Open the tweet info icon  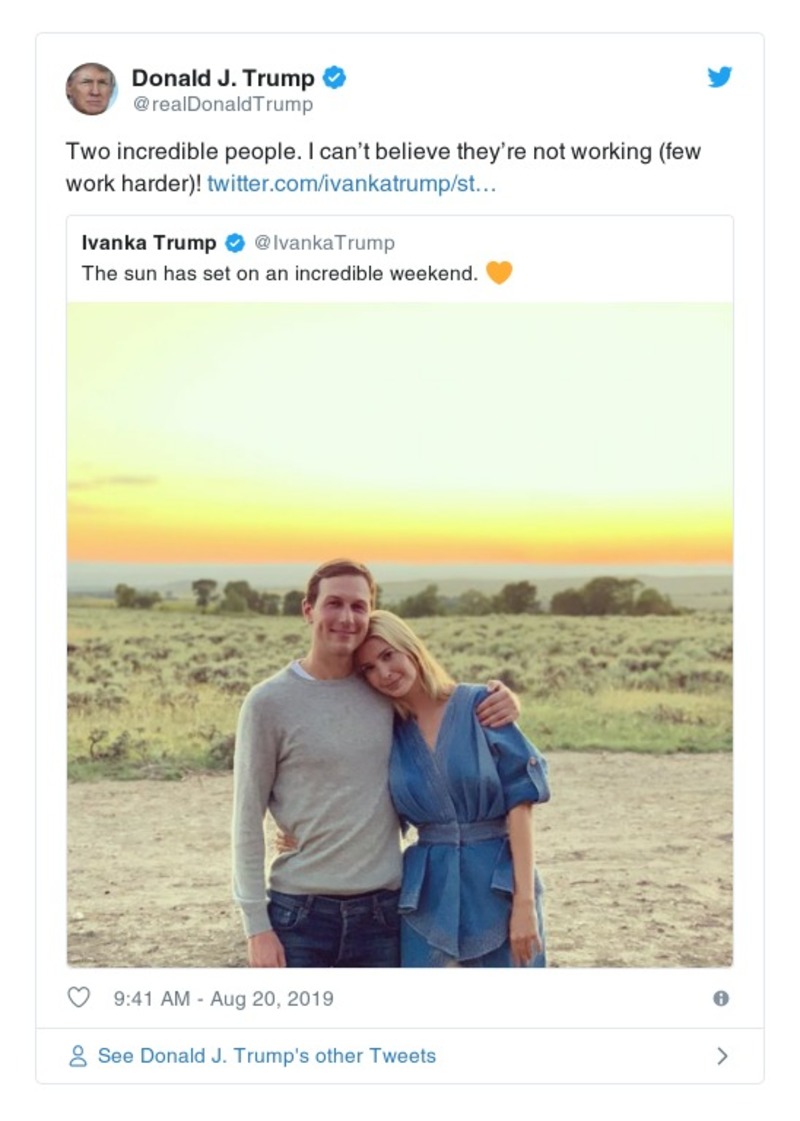(720, 998)
